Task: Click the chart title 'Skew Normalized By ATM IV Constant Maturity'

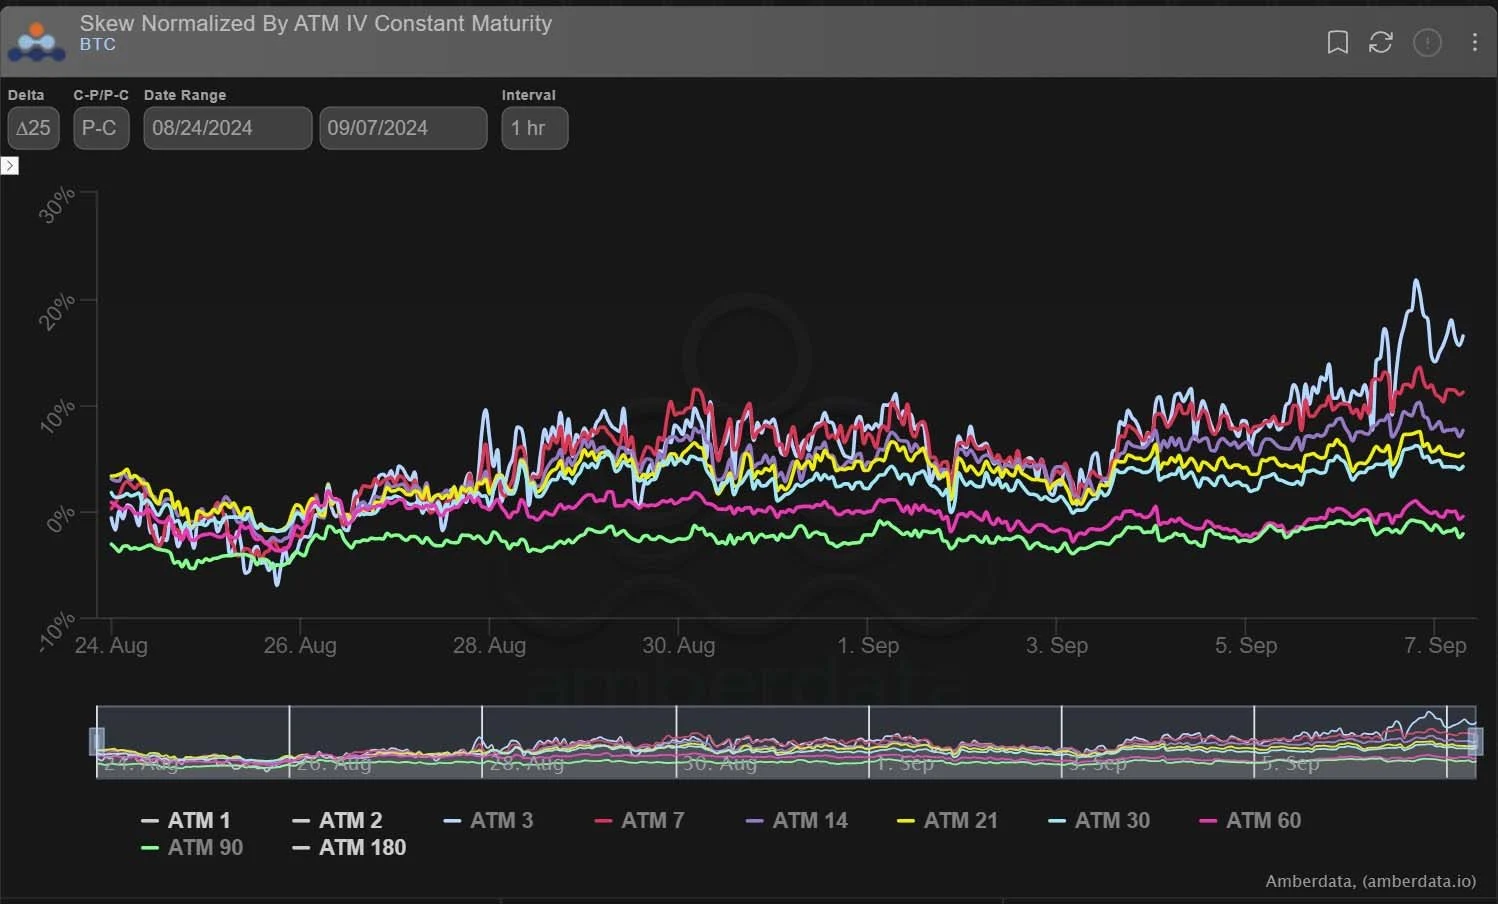Action: (316, 23)
